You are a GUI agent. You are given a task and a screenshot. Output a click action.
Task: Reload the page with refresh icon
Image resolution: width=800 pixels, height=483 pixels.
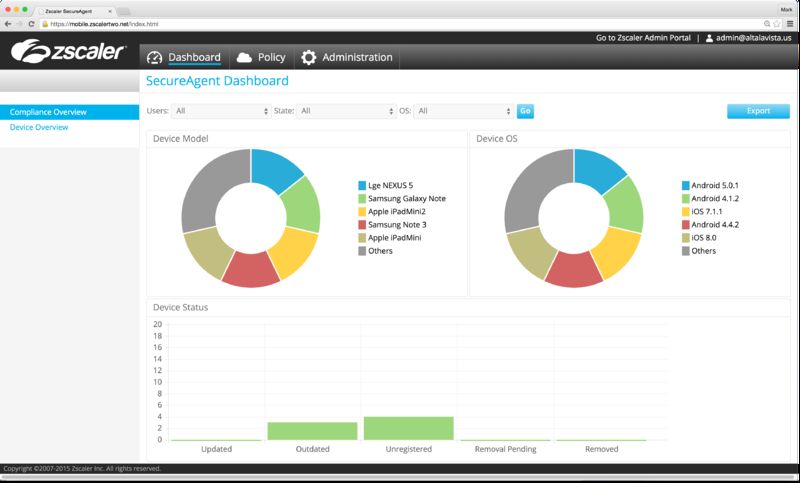click(32, 24)
